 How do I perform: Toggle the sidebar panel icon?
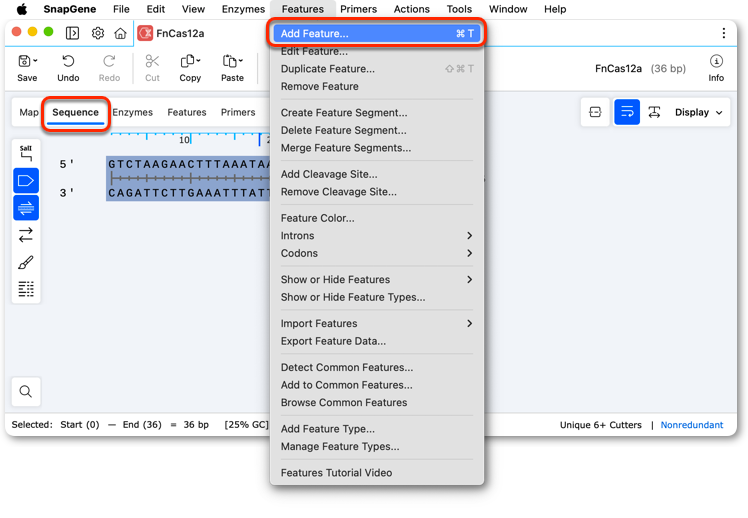[72, 33]
